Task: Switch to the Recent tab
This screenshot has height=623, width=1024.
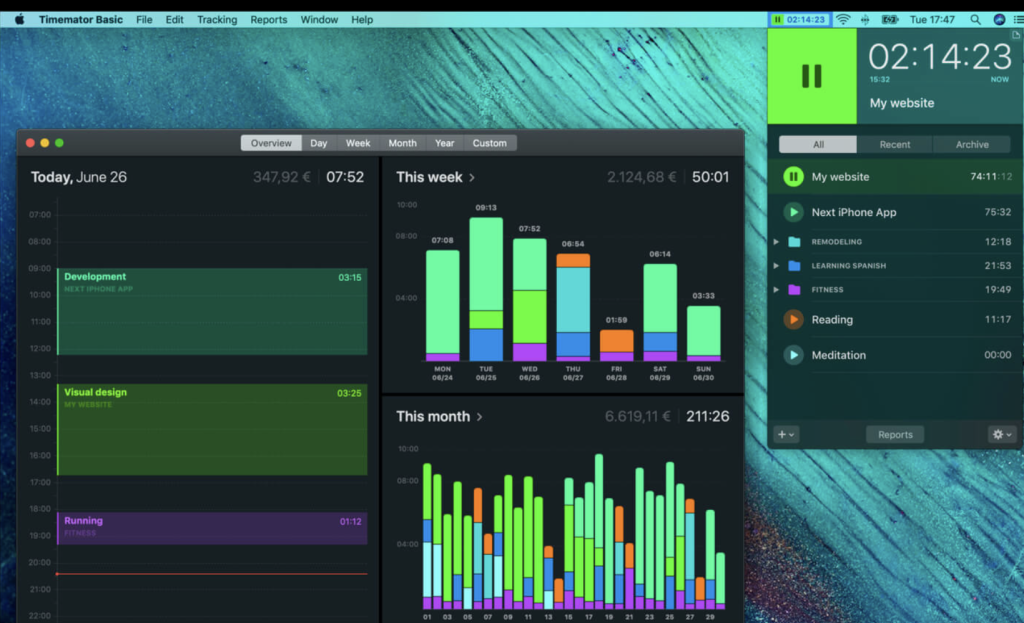Action: 895,144
